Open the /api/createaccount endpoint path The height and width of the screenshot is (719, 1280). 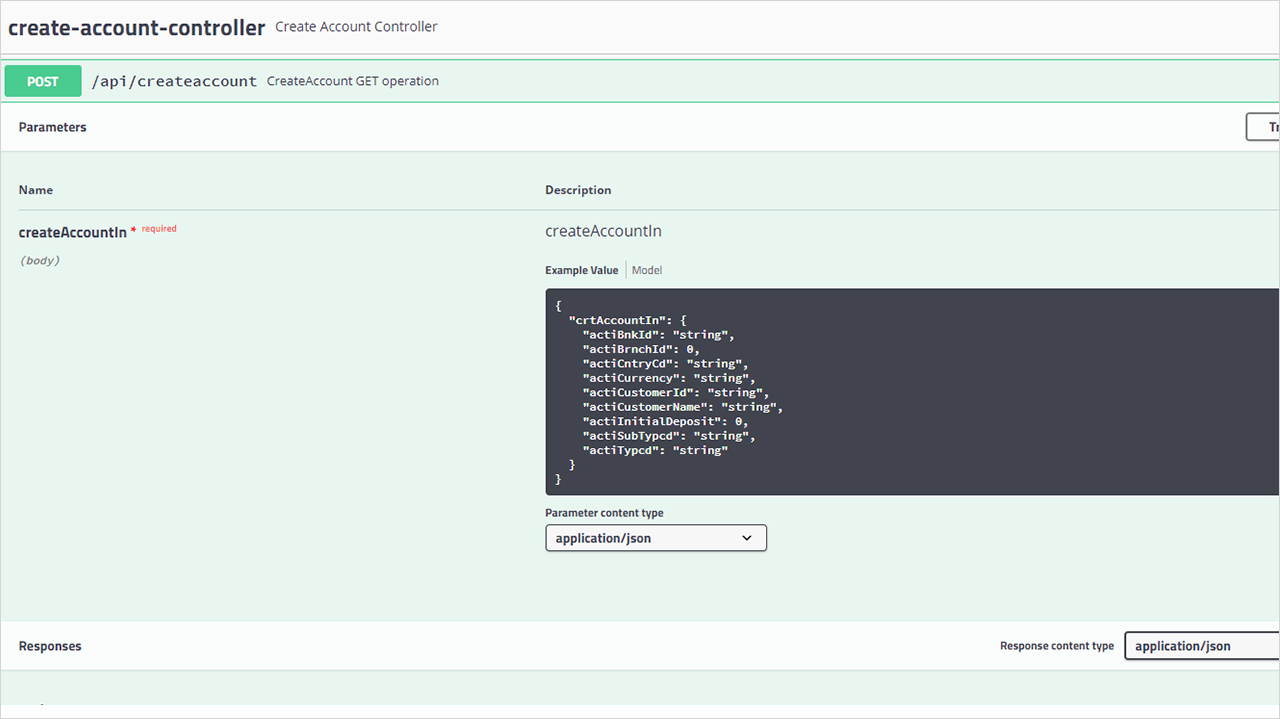[x=174, y=81]
